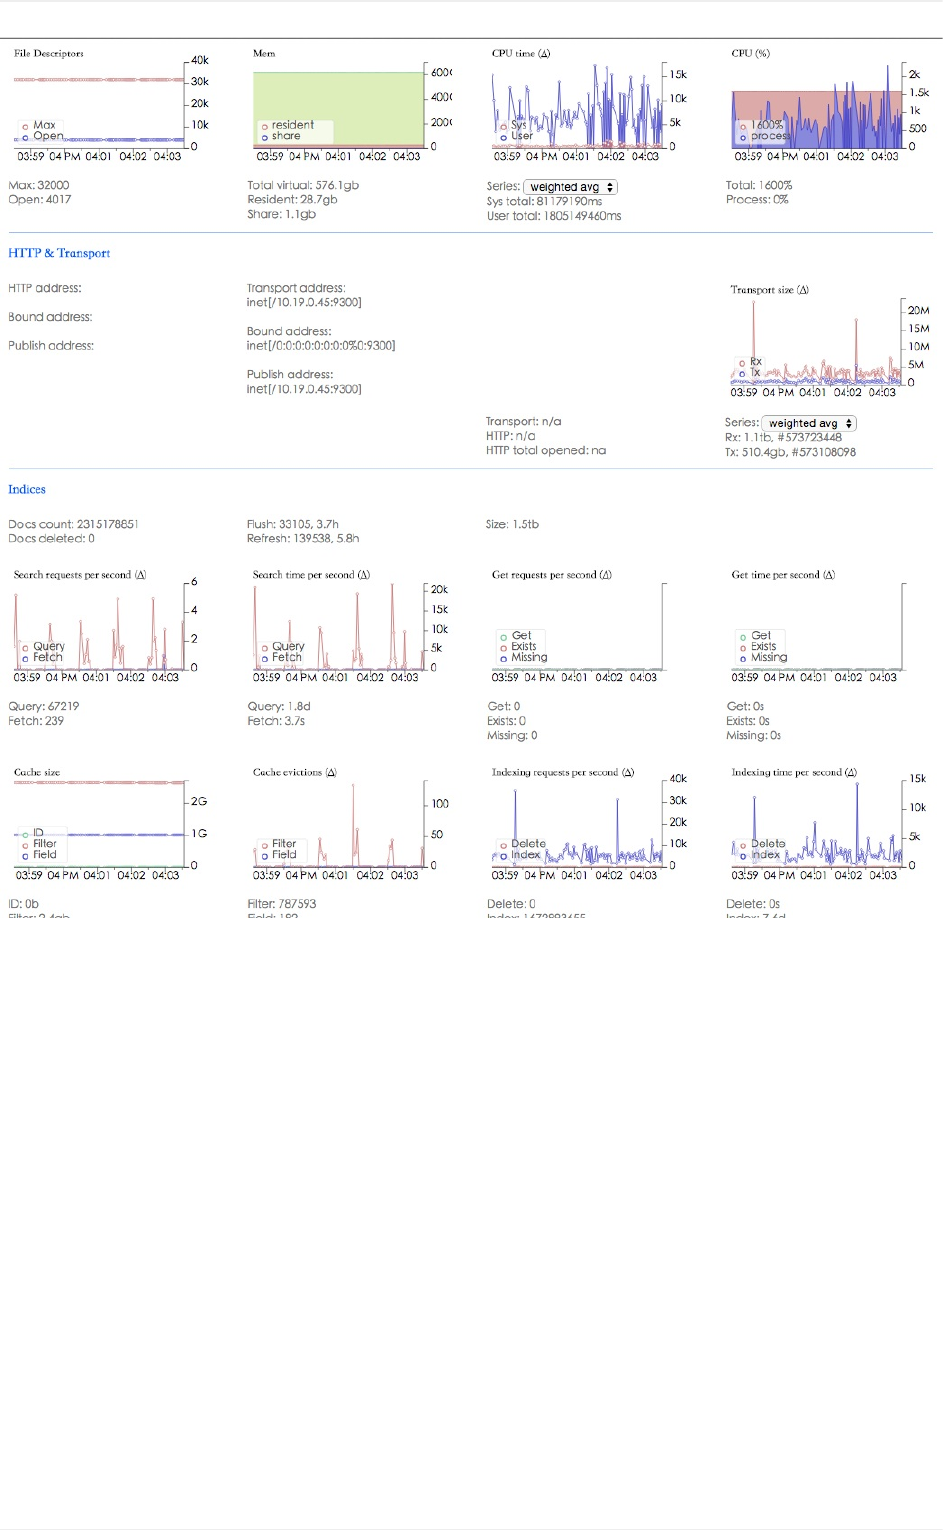Click the Transport size chart plot
The width and height of the screenshot is (943, 1530).
point(816,340)
